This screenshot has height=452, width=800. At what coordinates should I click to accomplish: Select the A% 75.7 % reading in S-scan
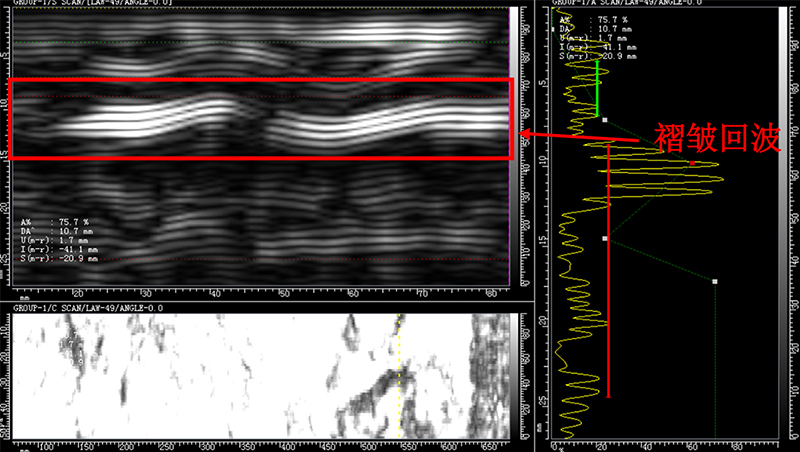55,222
